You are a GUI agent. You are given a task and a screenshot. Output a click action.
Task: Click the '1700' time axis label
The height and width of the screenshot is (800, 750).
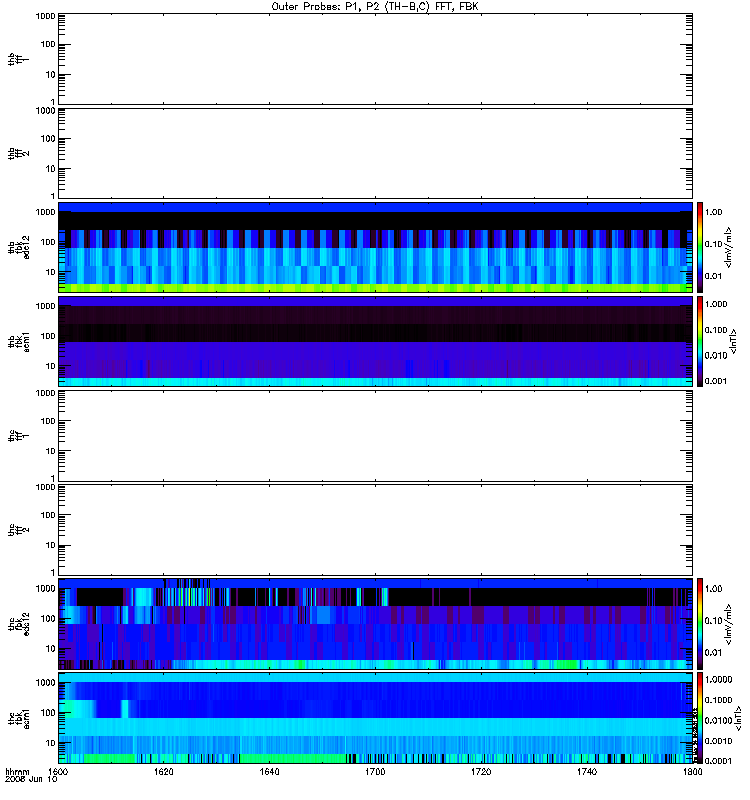coord(375,772)
